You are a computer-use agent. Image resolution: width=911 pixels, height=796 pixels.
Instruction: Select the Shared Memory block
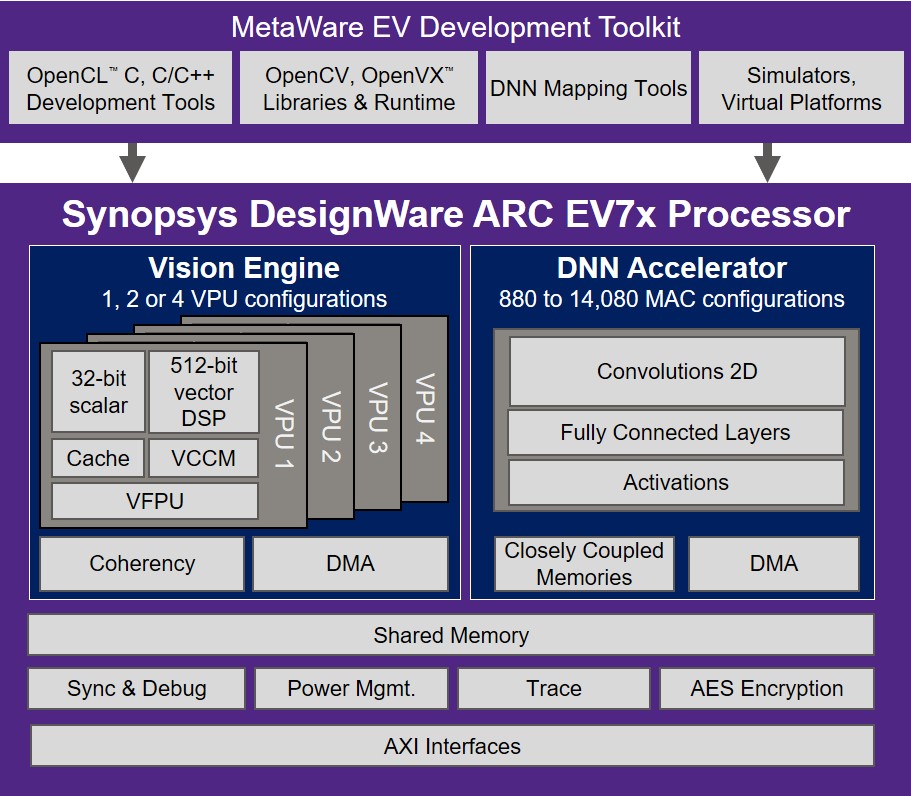[451, 634]
